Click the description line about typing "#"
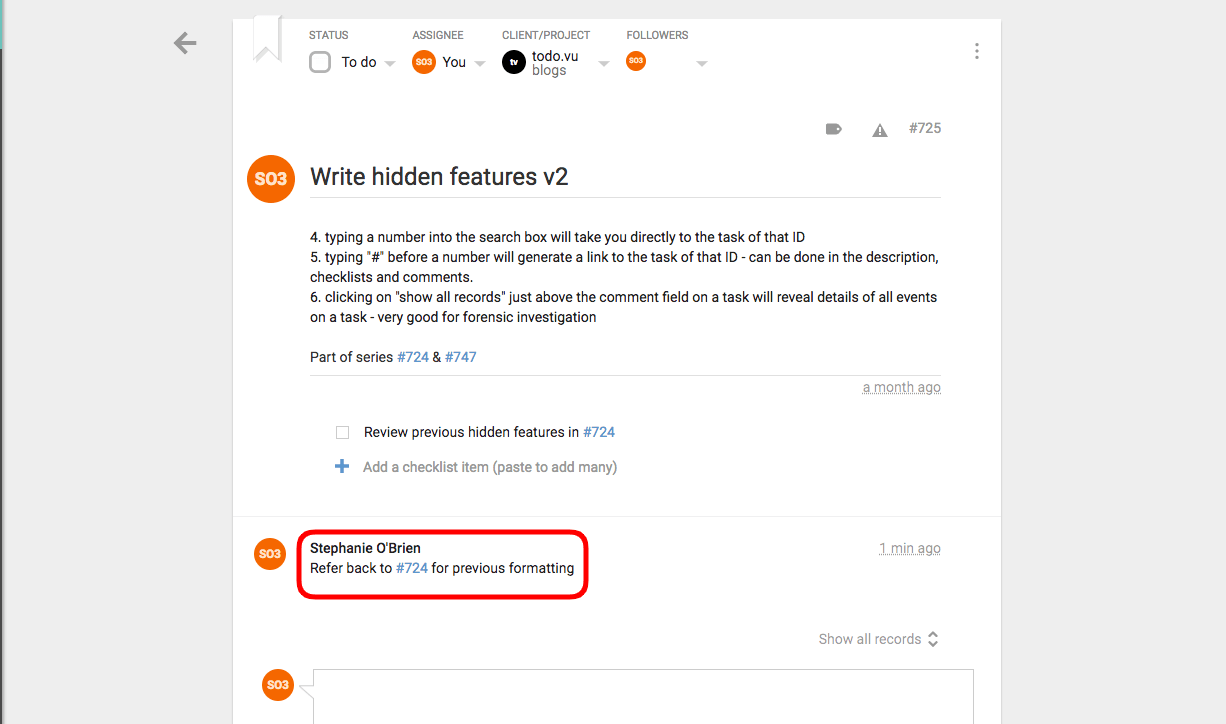Viewport: 1226px width, 724px height. (624, 267)
